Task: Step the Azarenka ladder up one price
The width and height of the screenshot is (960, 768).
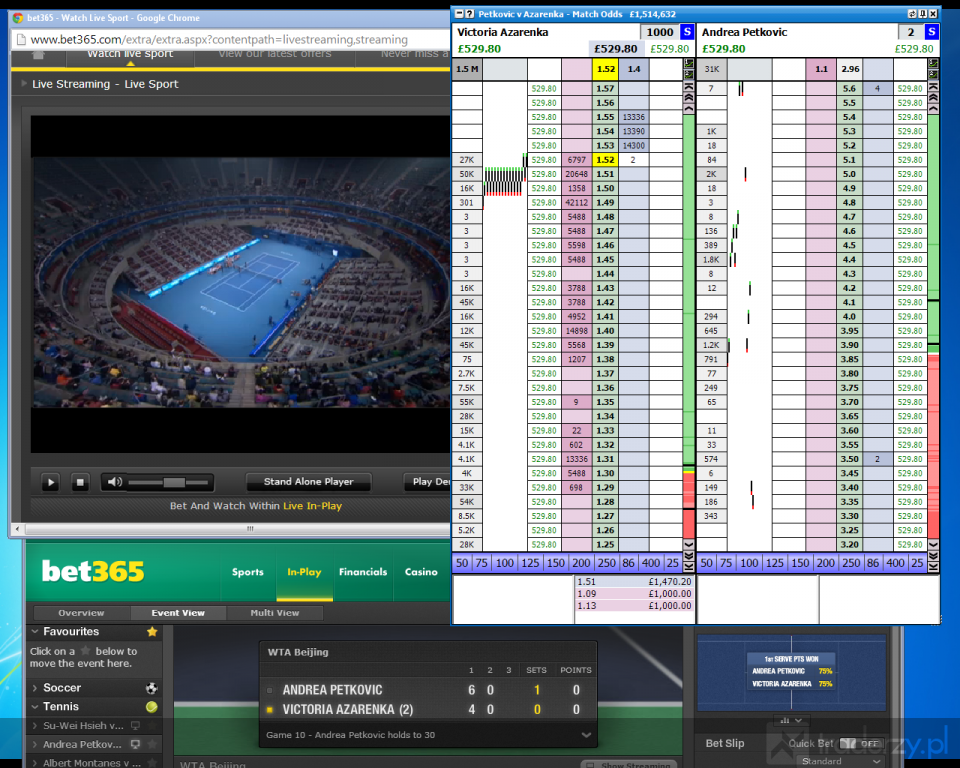Action: click(689, 108)
